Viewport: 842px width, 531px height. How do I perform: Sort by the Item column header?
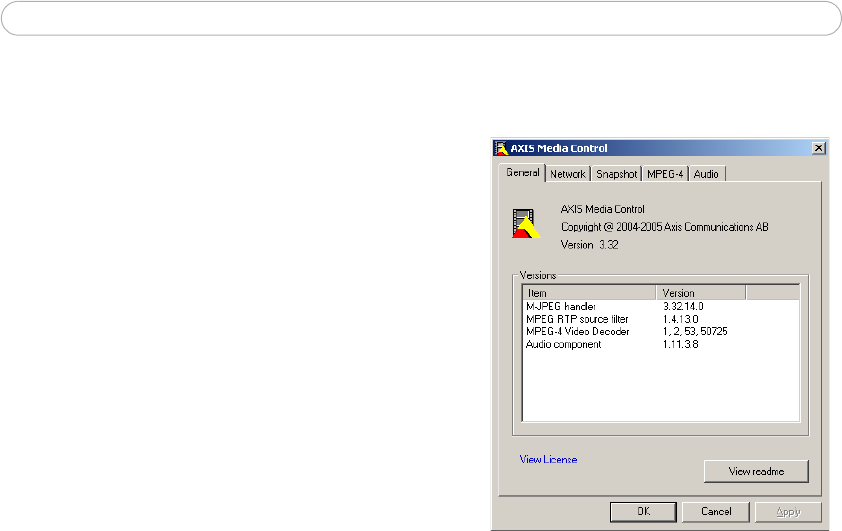tap(589, 293)
